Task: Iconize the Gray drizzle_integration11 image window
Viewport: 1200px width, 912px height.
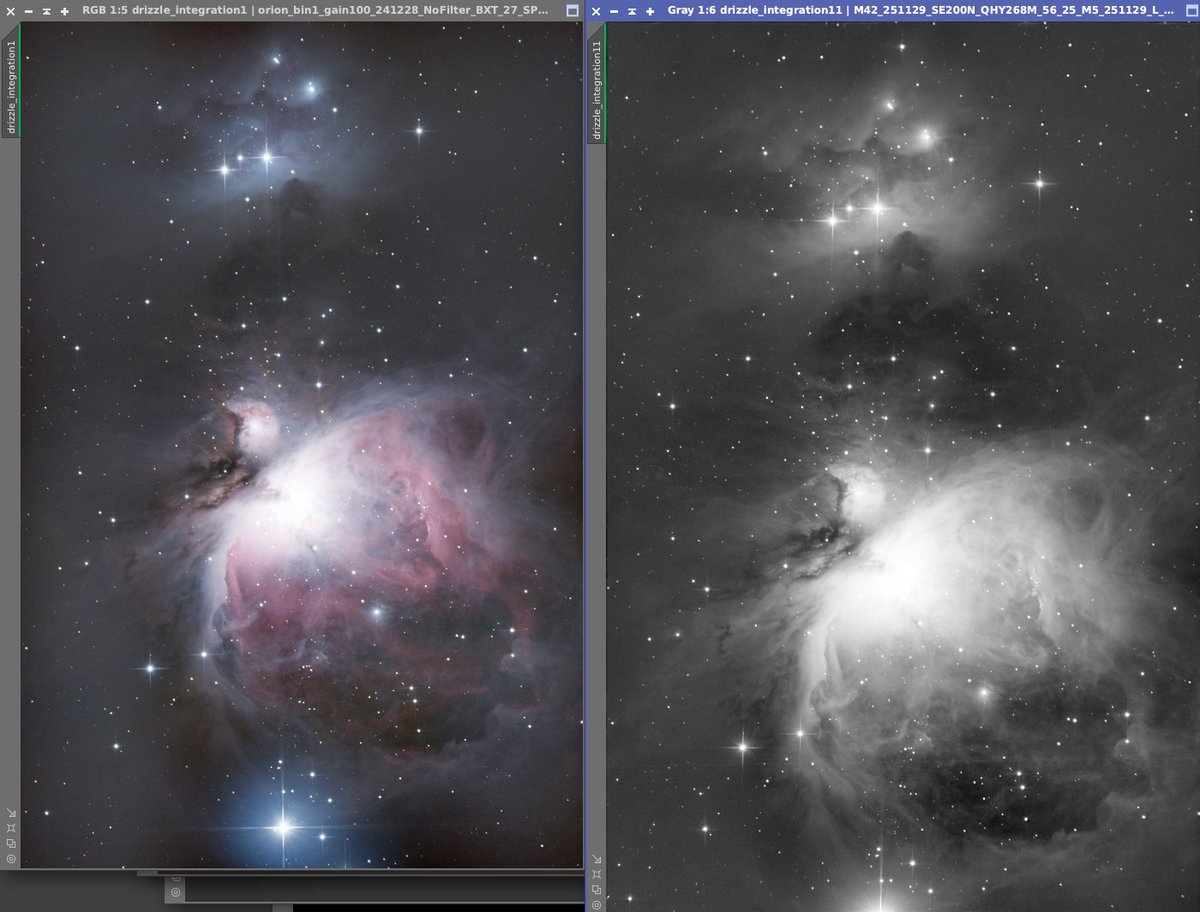Action: coord(632,12)
